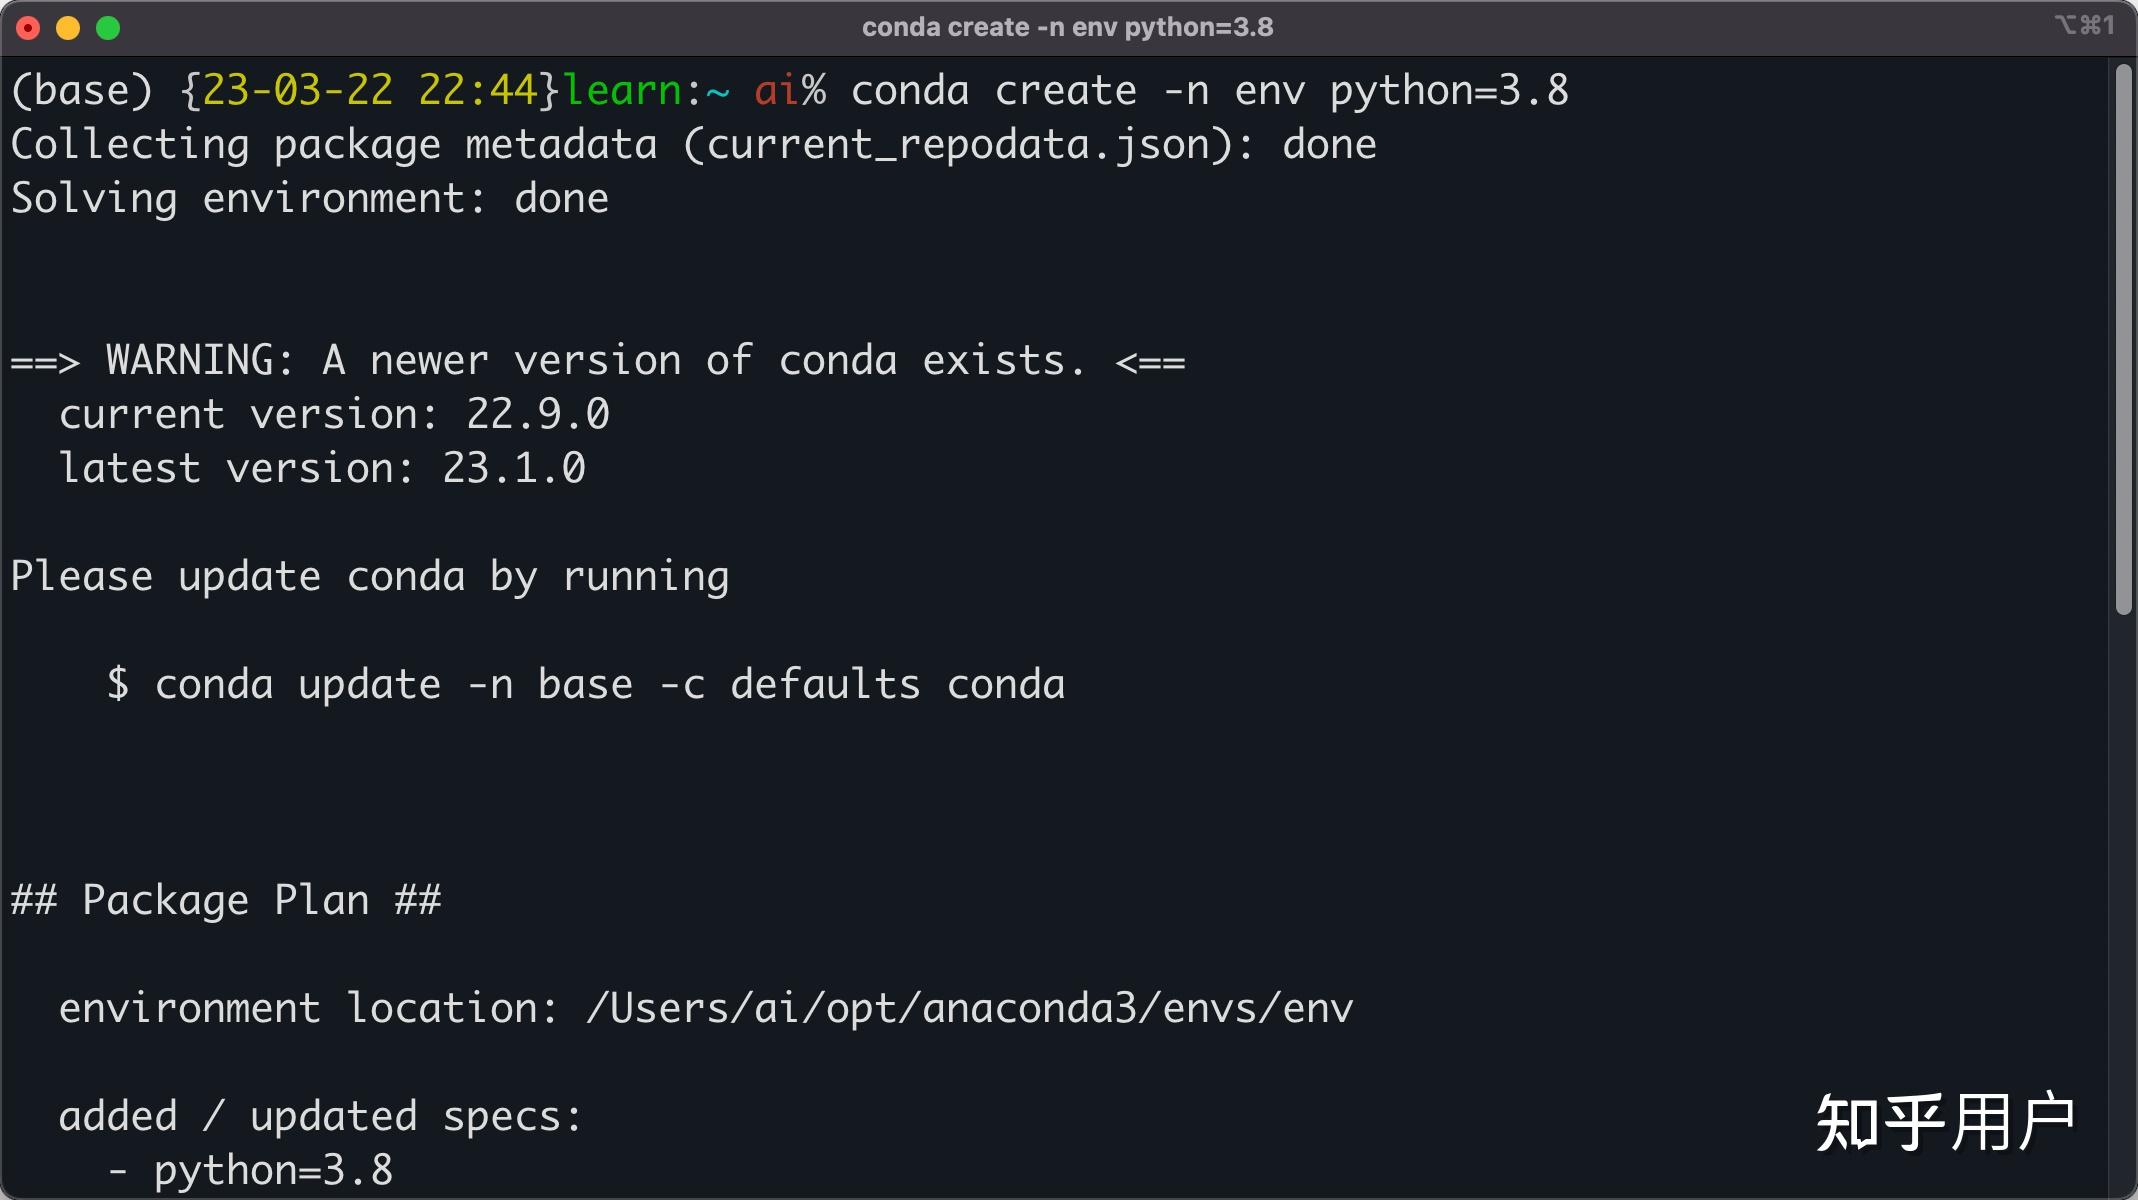Click the vertical scrollbar thumb

click(x=2124, y=340)
